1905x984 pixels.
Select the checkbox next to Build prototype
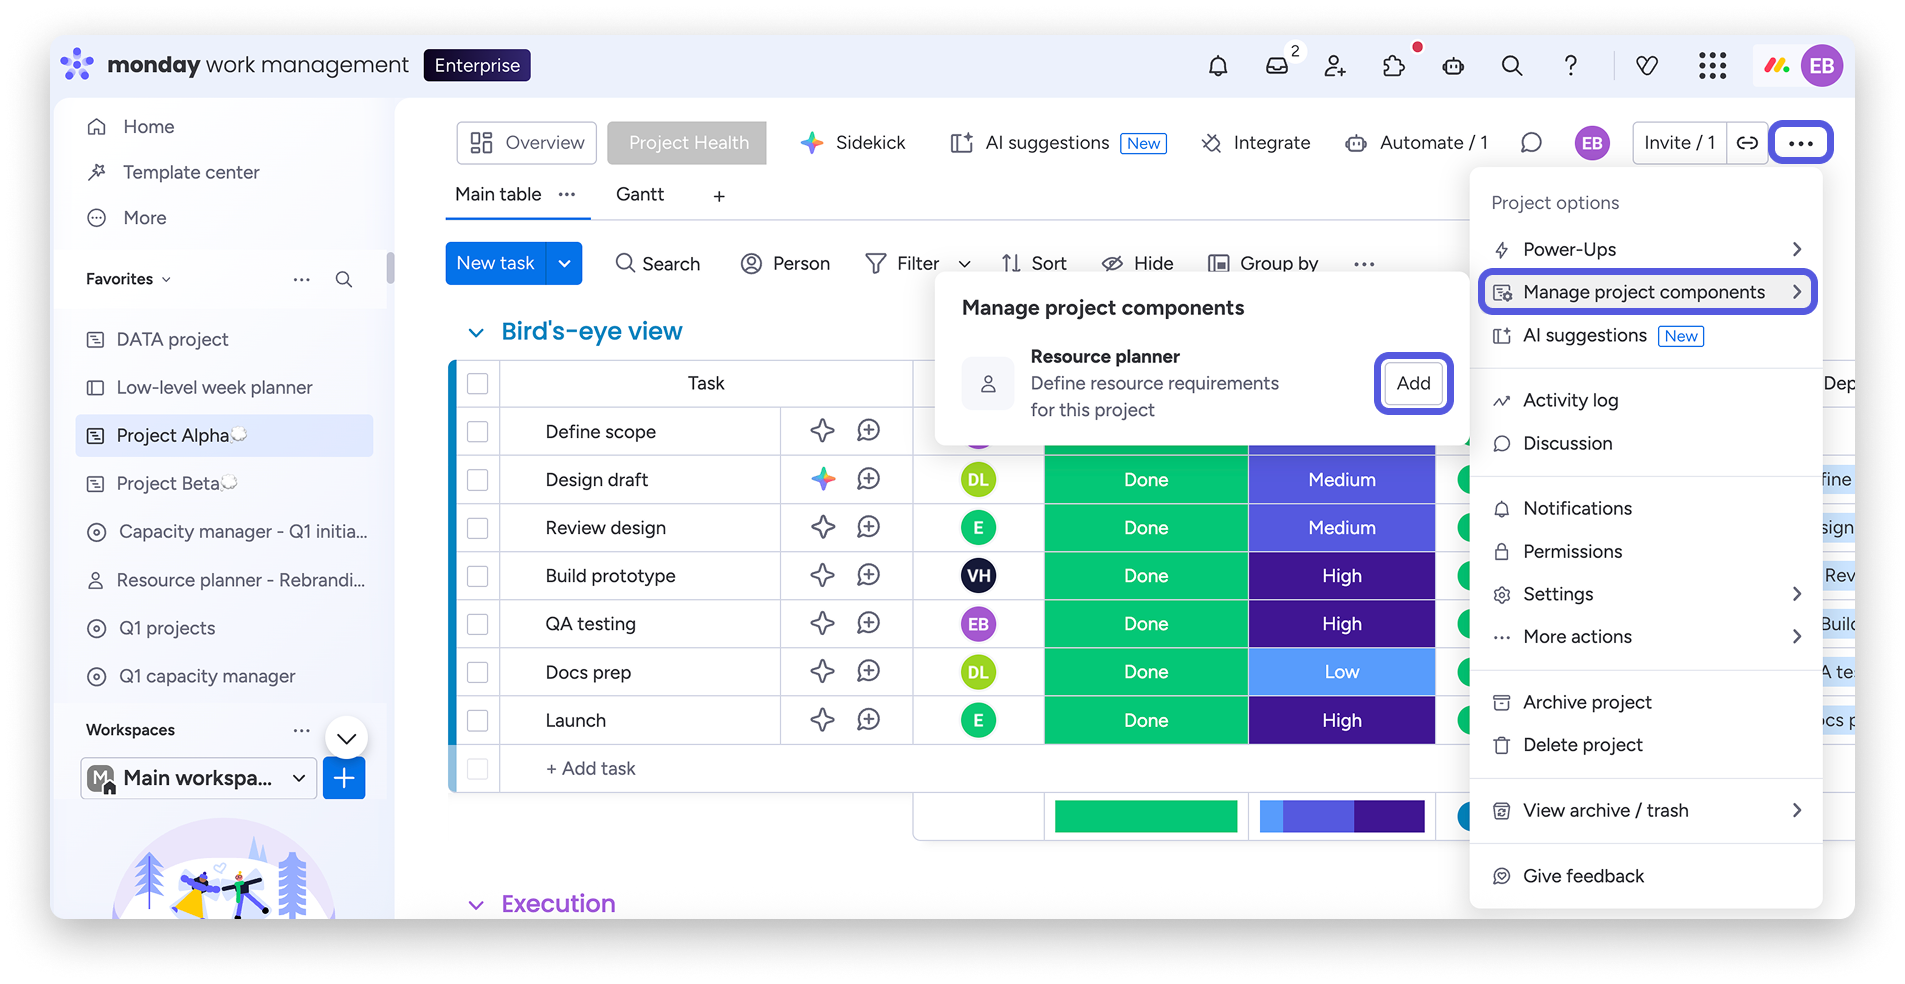[478, 575]
